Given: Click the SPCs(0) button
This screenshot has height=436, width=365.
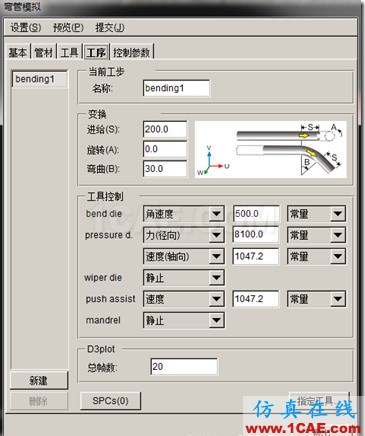Looking at the screenshot, I should click(110, 401).
